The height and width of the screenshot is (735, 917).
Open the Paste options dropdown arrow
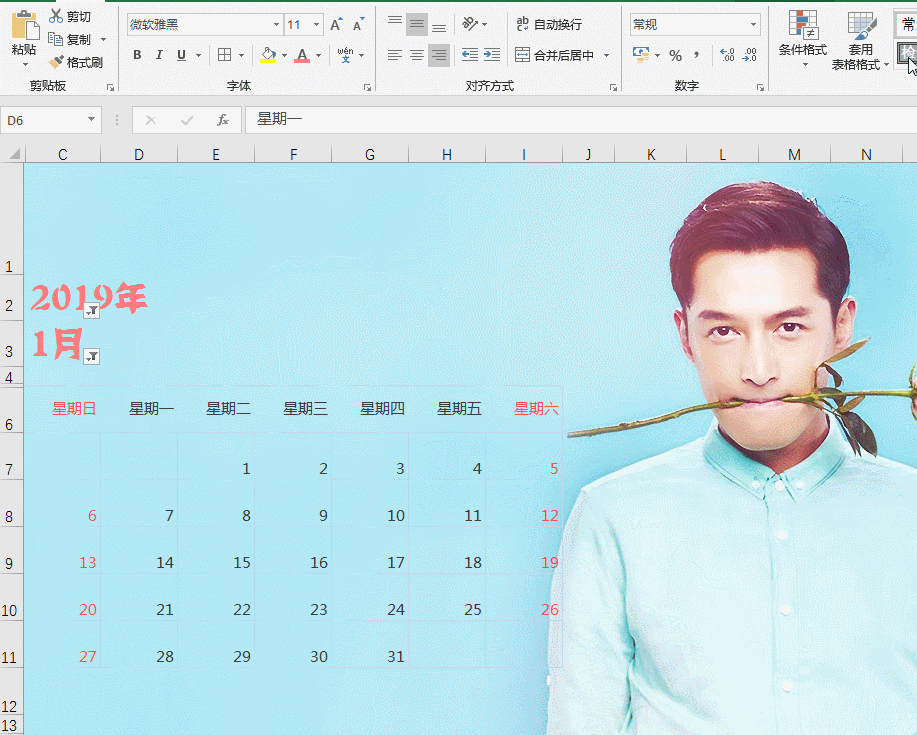[25, 64]
